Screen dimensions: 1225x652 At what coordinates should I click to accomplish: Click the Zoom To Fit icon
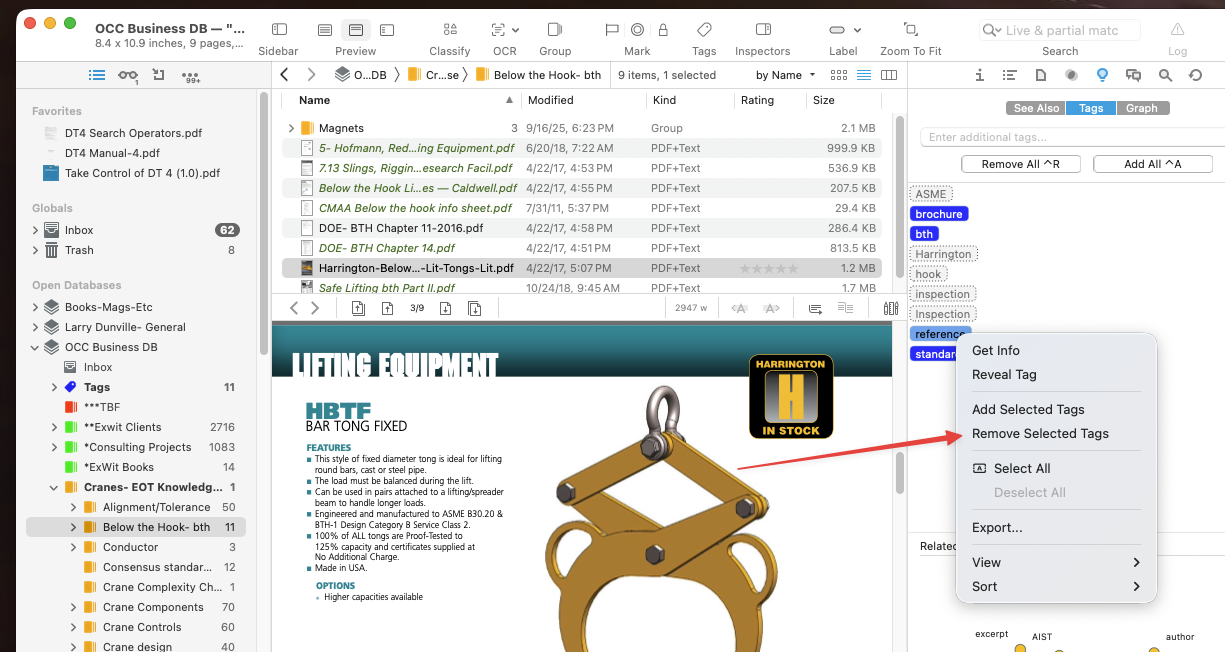[910, 30]
